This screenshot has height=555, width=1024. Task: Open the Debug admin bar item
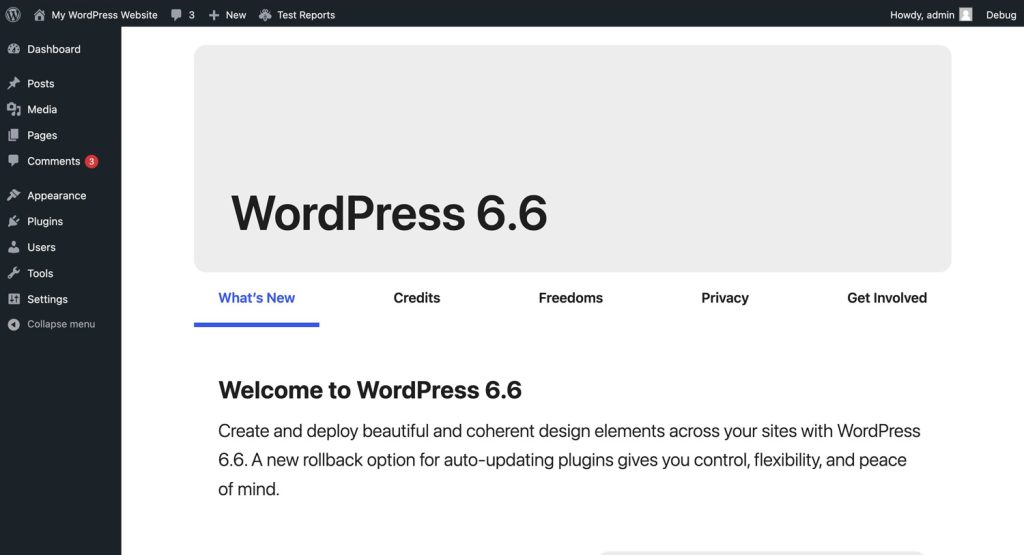1000,15
